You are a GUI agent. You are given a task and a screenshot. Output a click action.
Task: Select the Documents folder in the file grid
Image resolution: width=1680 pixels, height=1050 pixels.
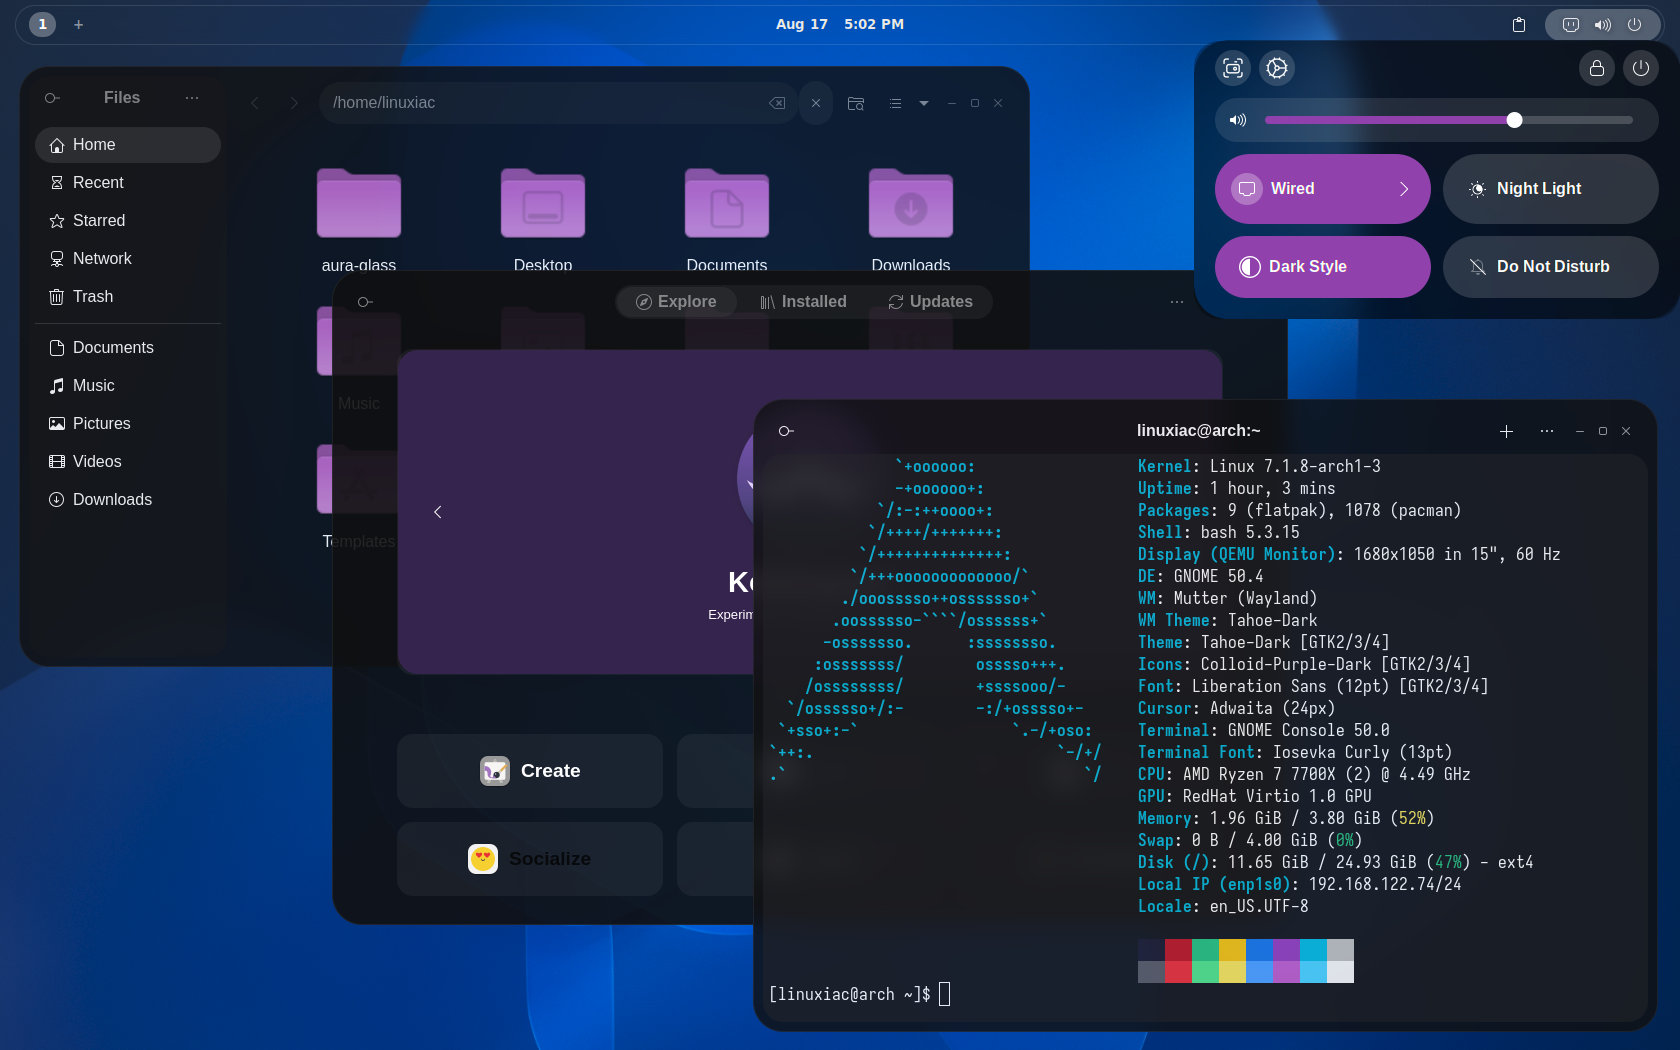pos(727,204)
